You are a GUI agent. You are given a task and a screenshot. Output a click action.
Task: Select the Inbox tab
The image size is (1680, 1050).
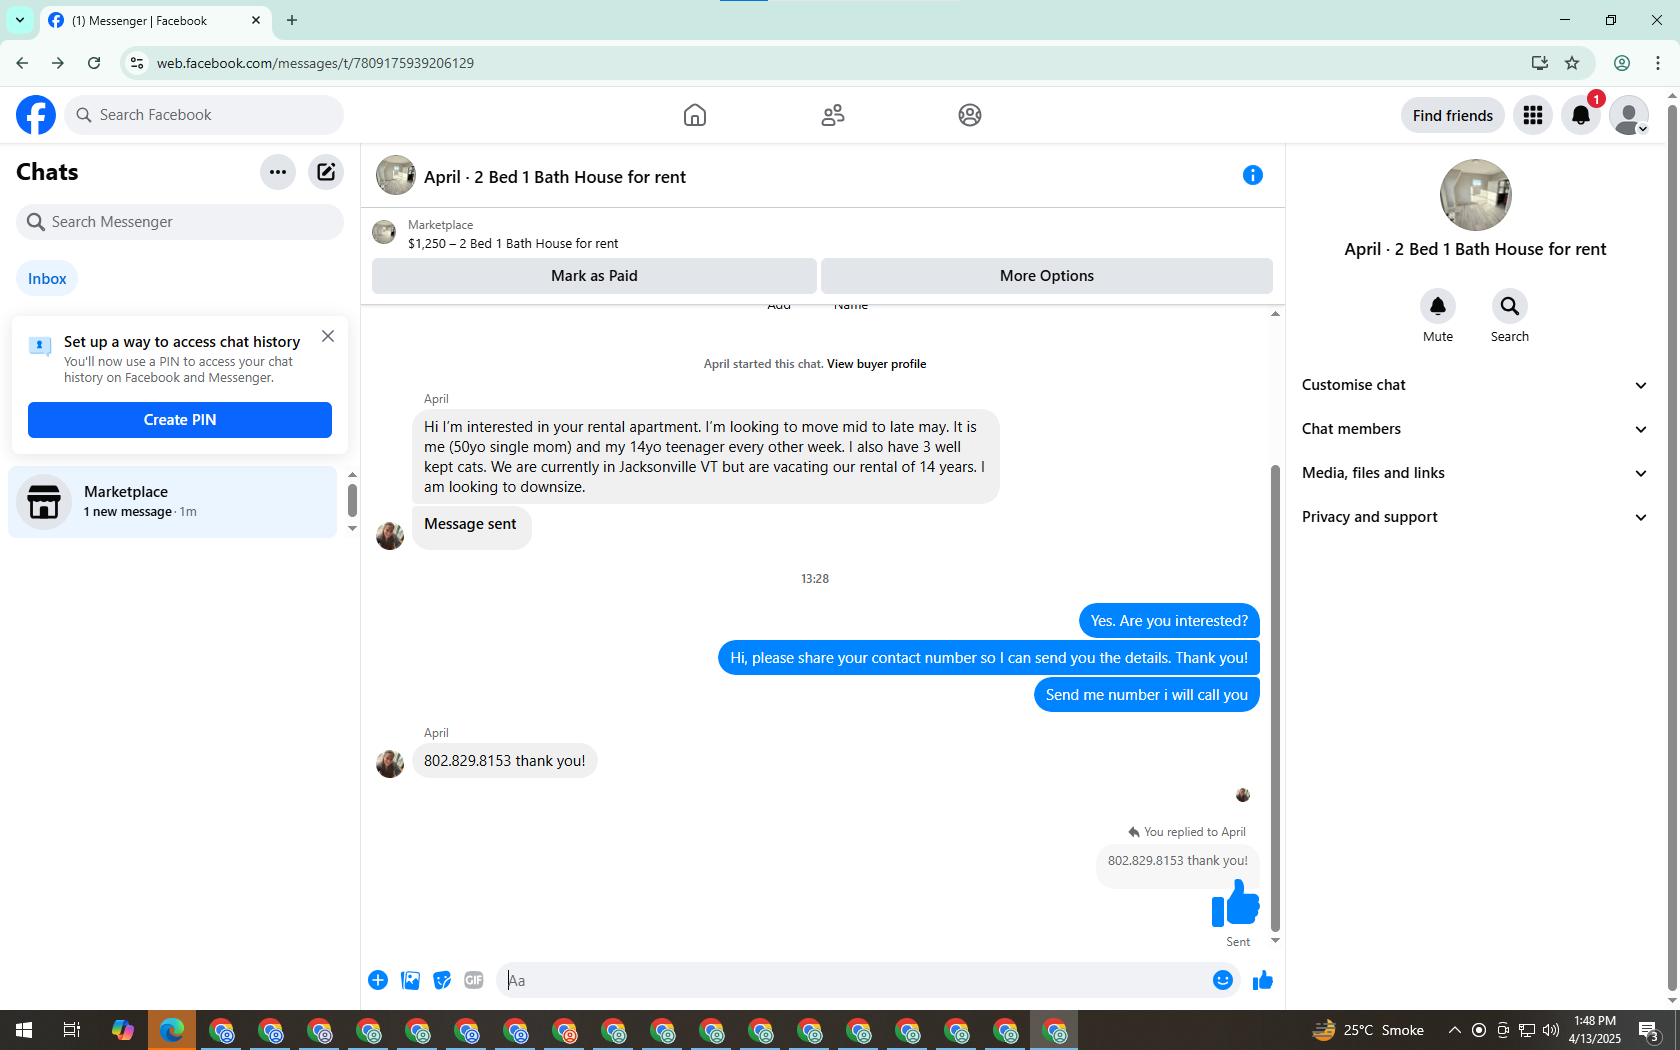(x=47, y=279)
